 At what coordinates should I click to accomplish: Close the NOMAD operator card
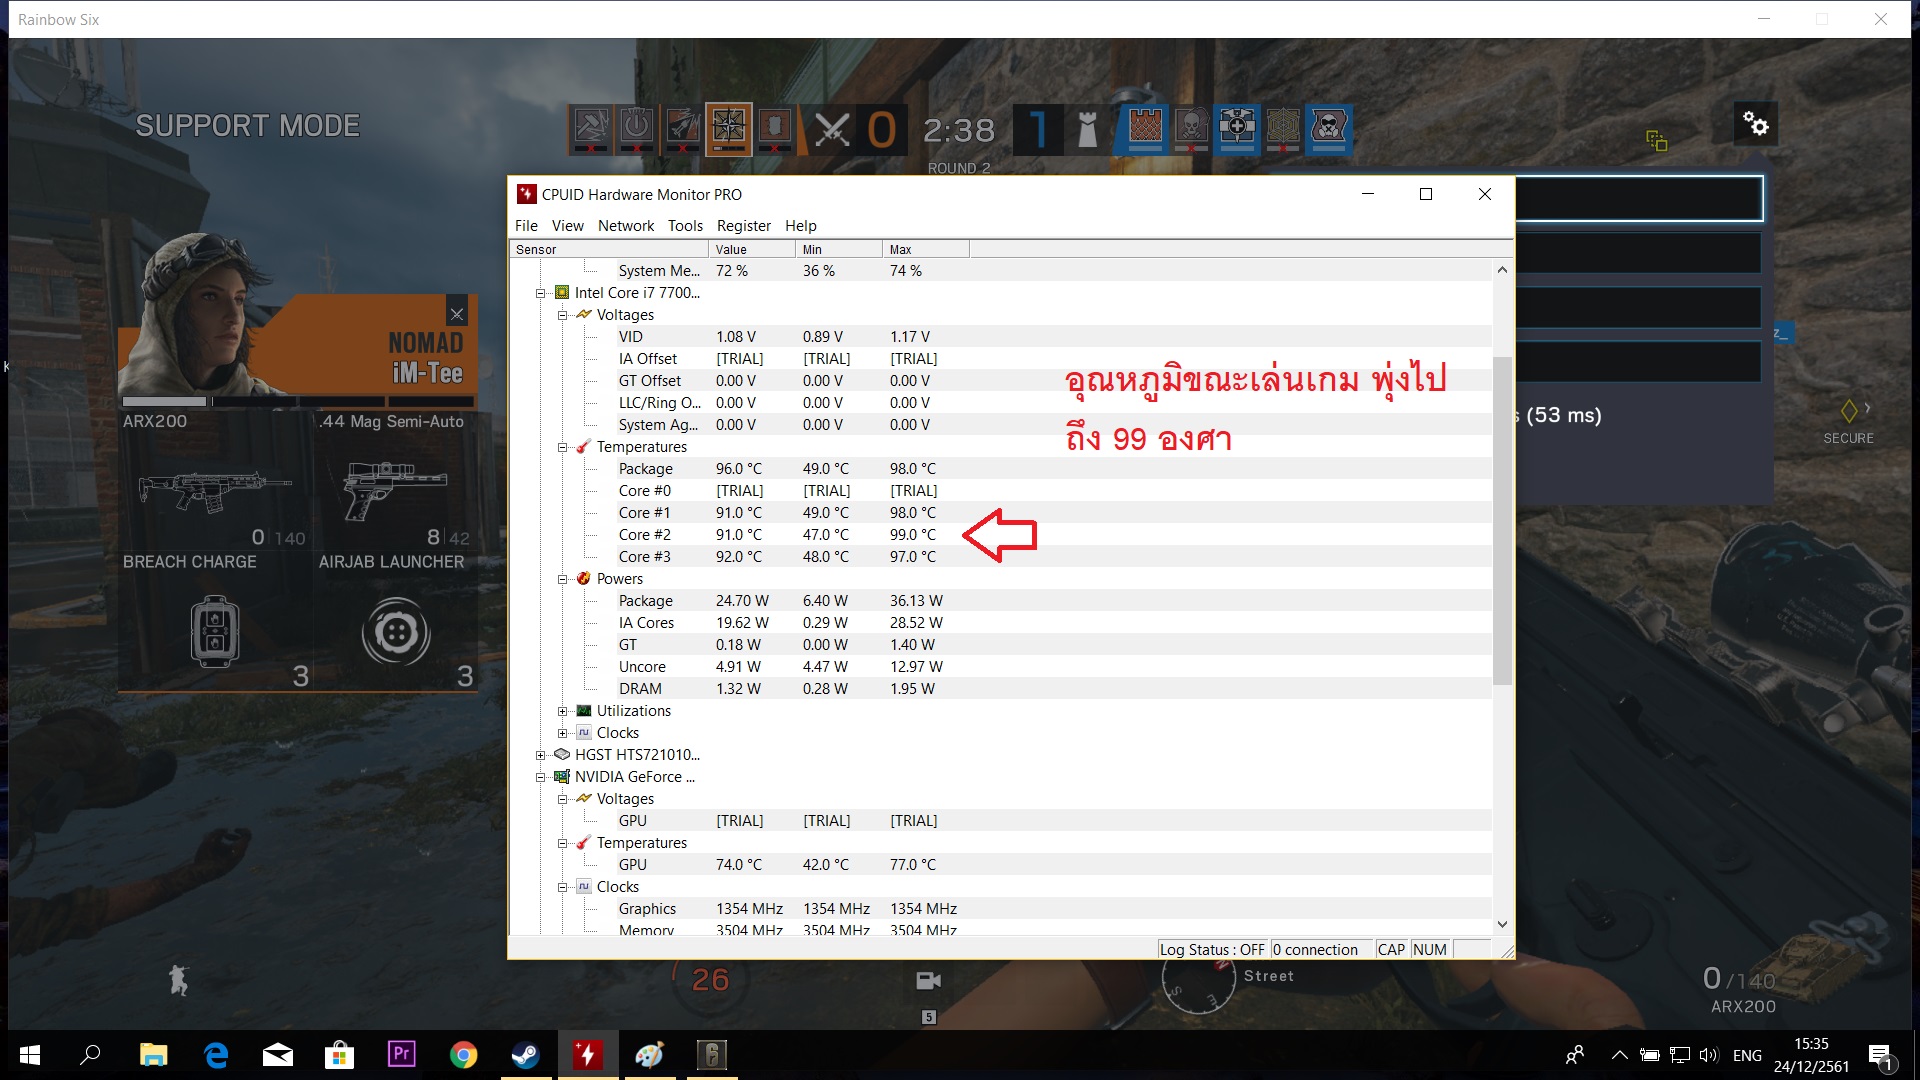coord(457,314)
